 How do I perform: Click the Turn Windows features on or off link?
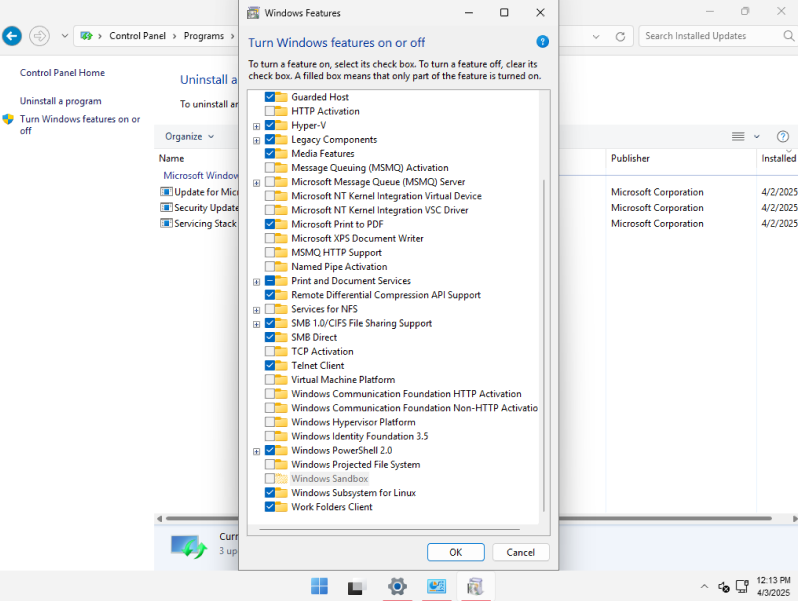80,125
